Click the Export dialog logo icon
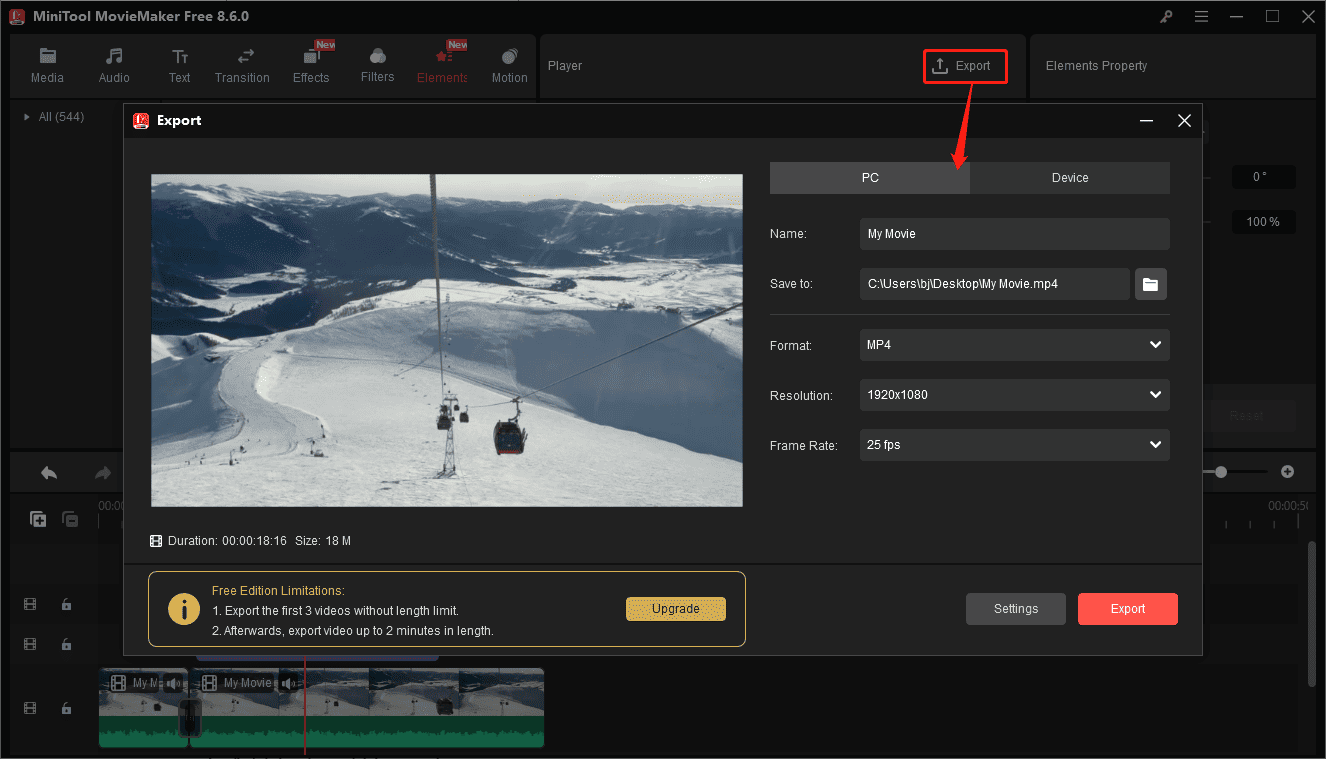This screenshot has height=759, width=1326. click(x=142, y=121)
